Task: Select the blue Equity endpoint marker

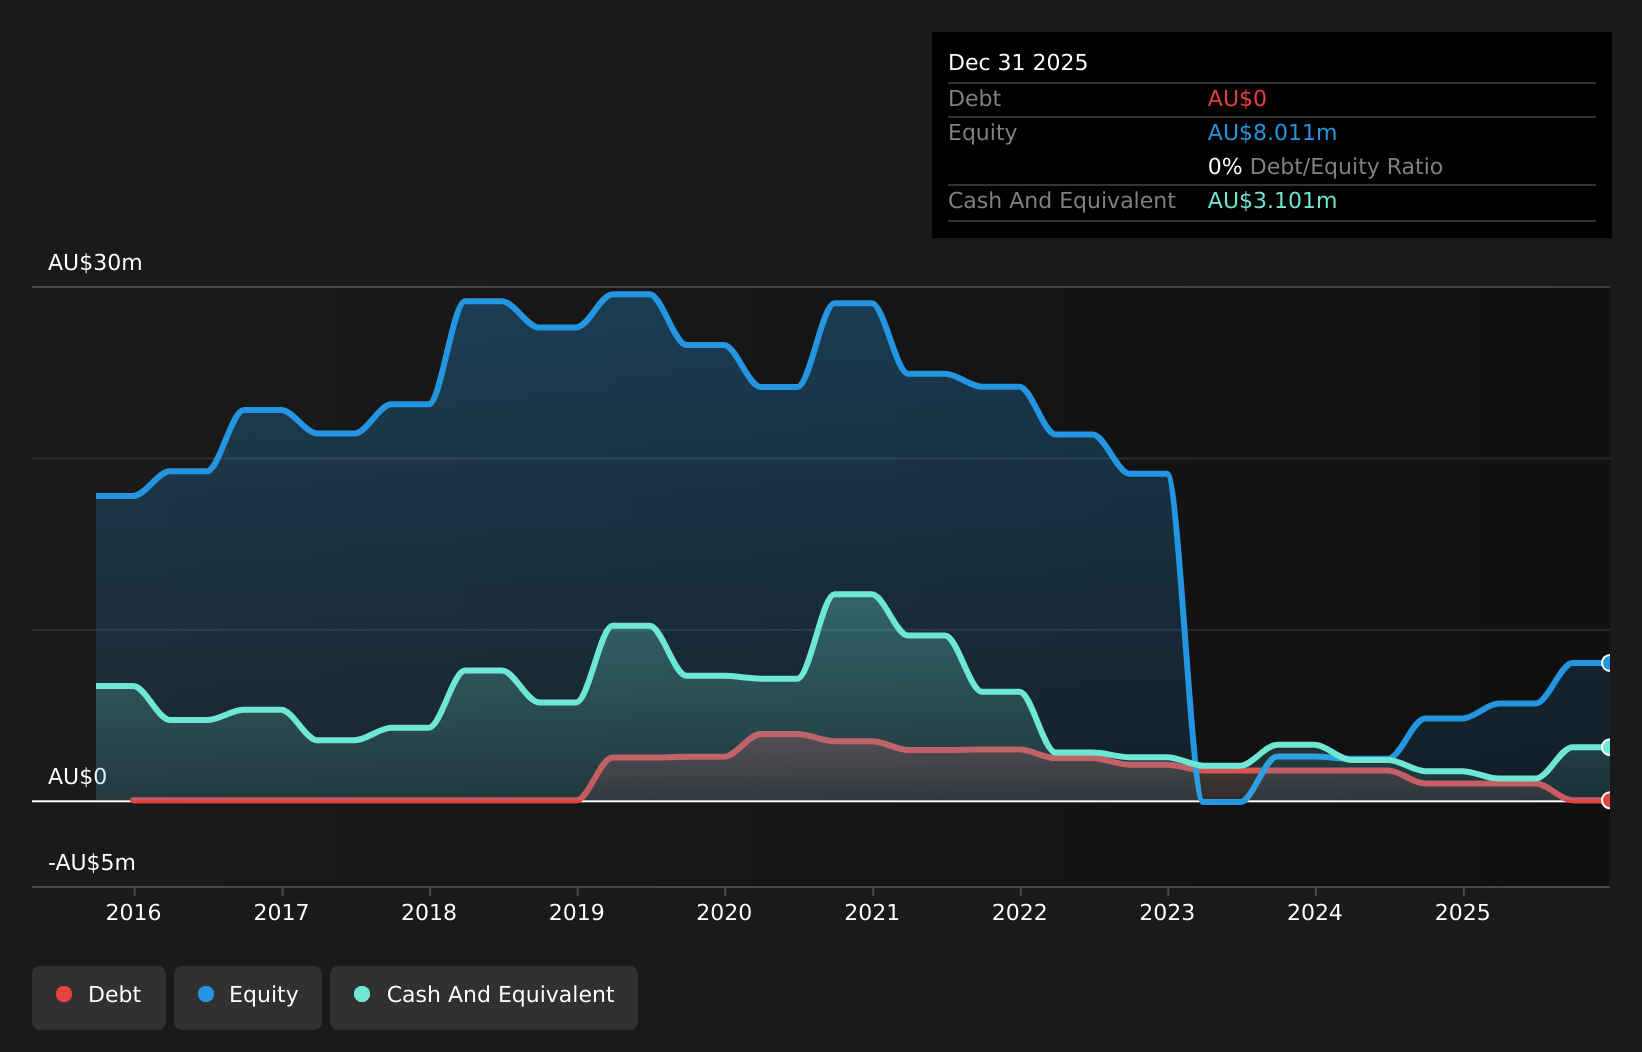Action: click(1608, 663)
